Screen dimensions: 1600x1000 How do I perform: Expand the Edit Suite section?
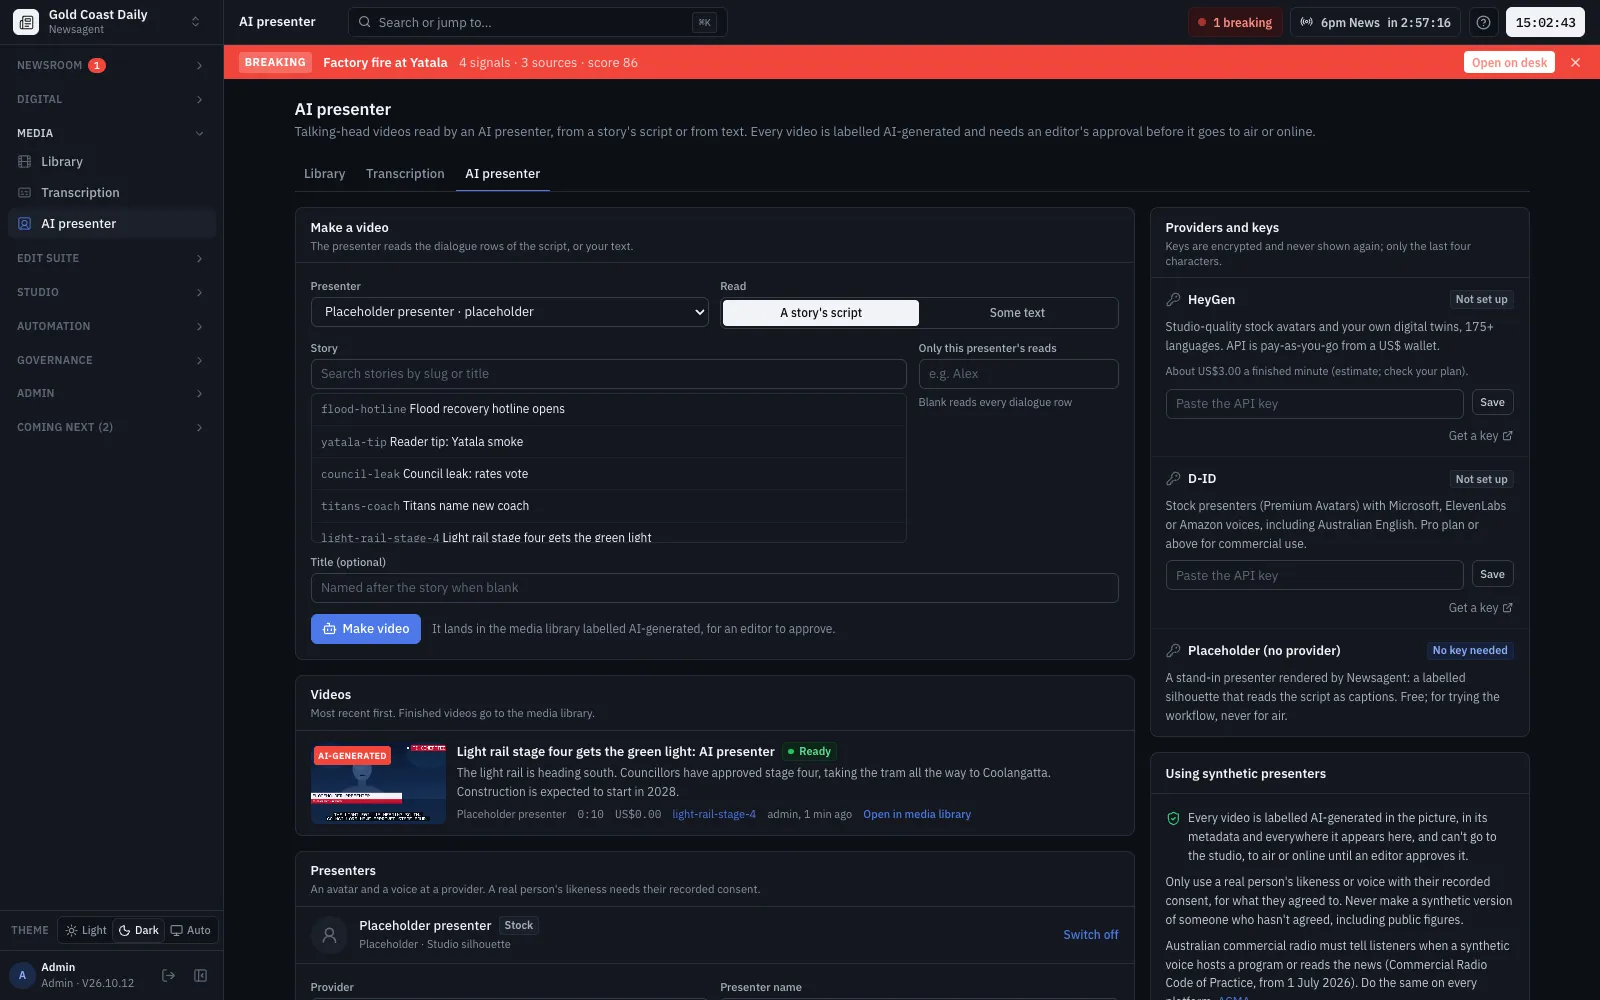tap(112, 258)
